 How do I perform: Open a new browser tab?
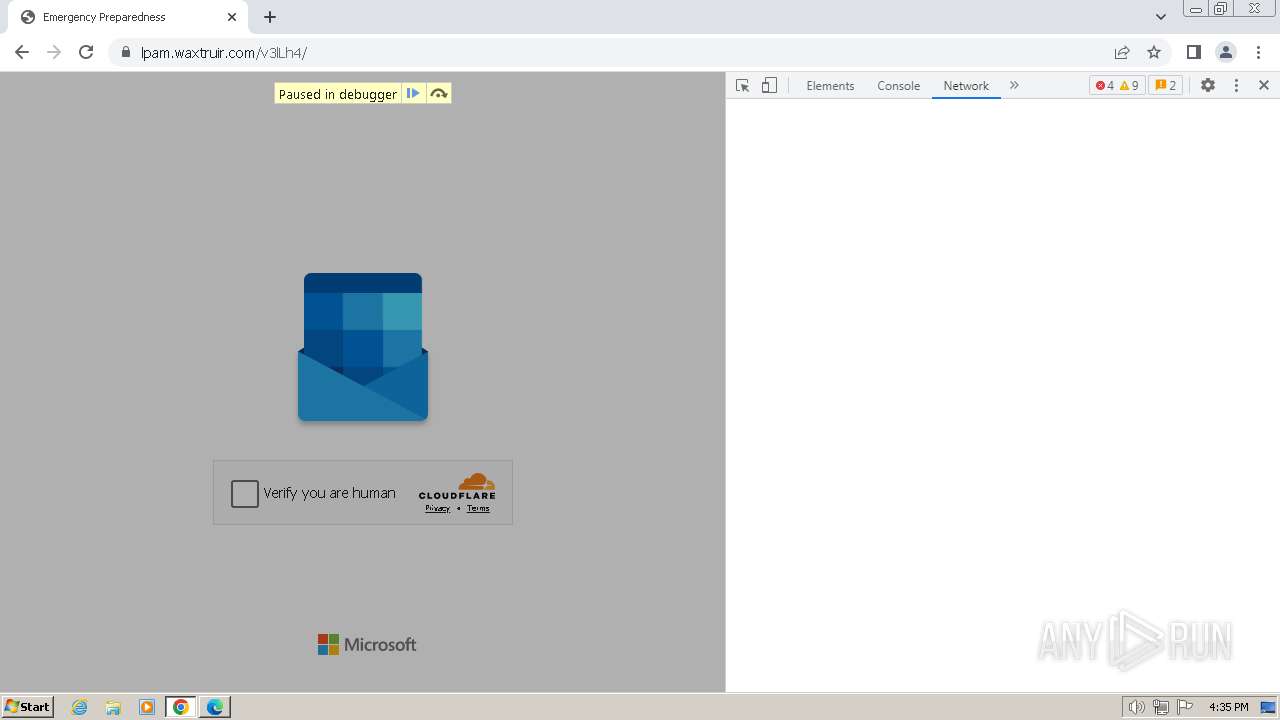[270, 17]
